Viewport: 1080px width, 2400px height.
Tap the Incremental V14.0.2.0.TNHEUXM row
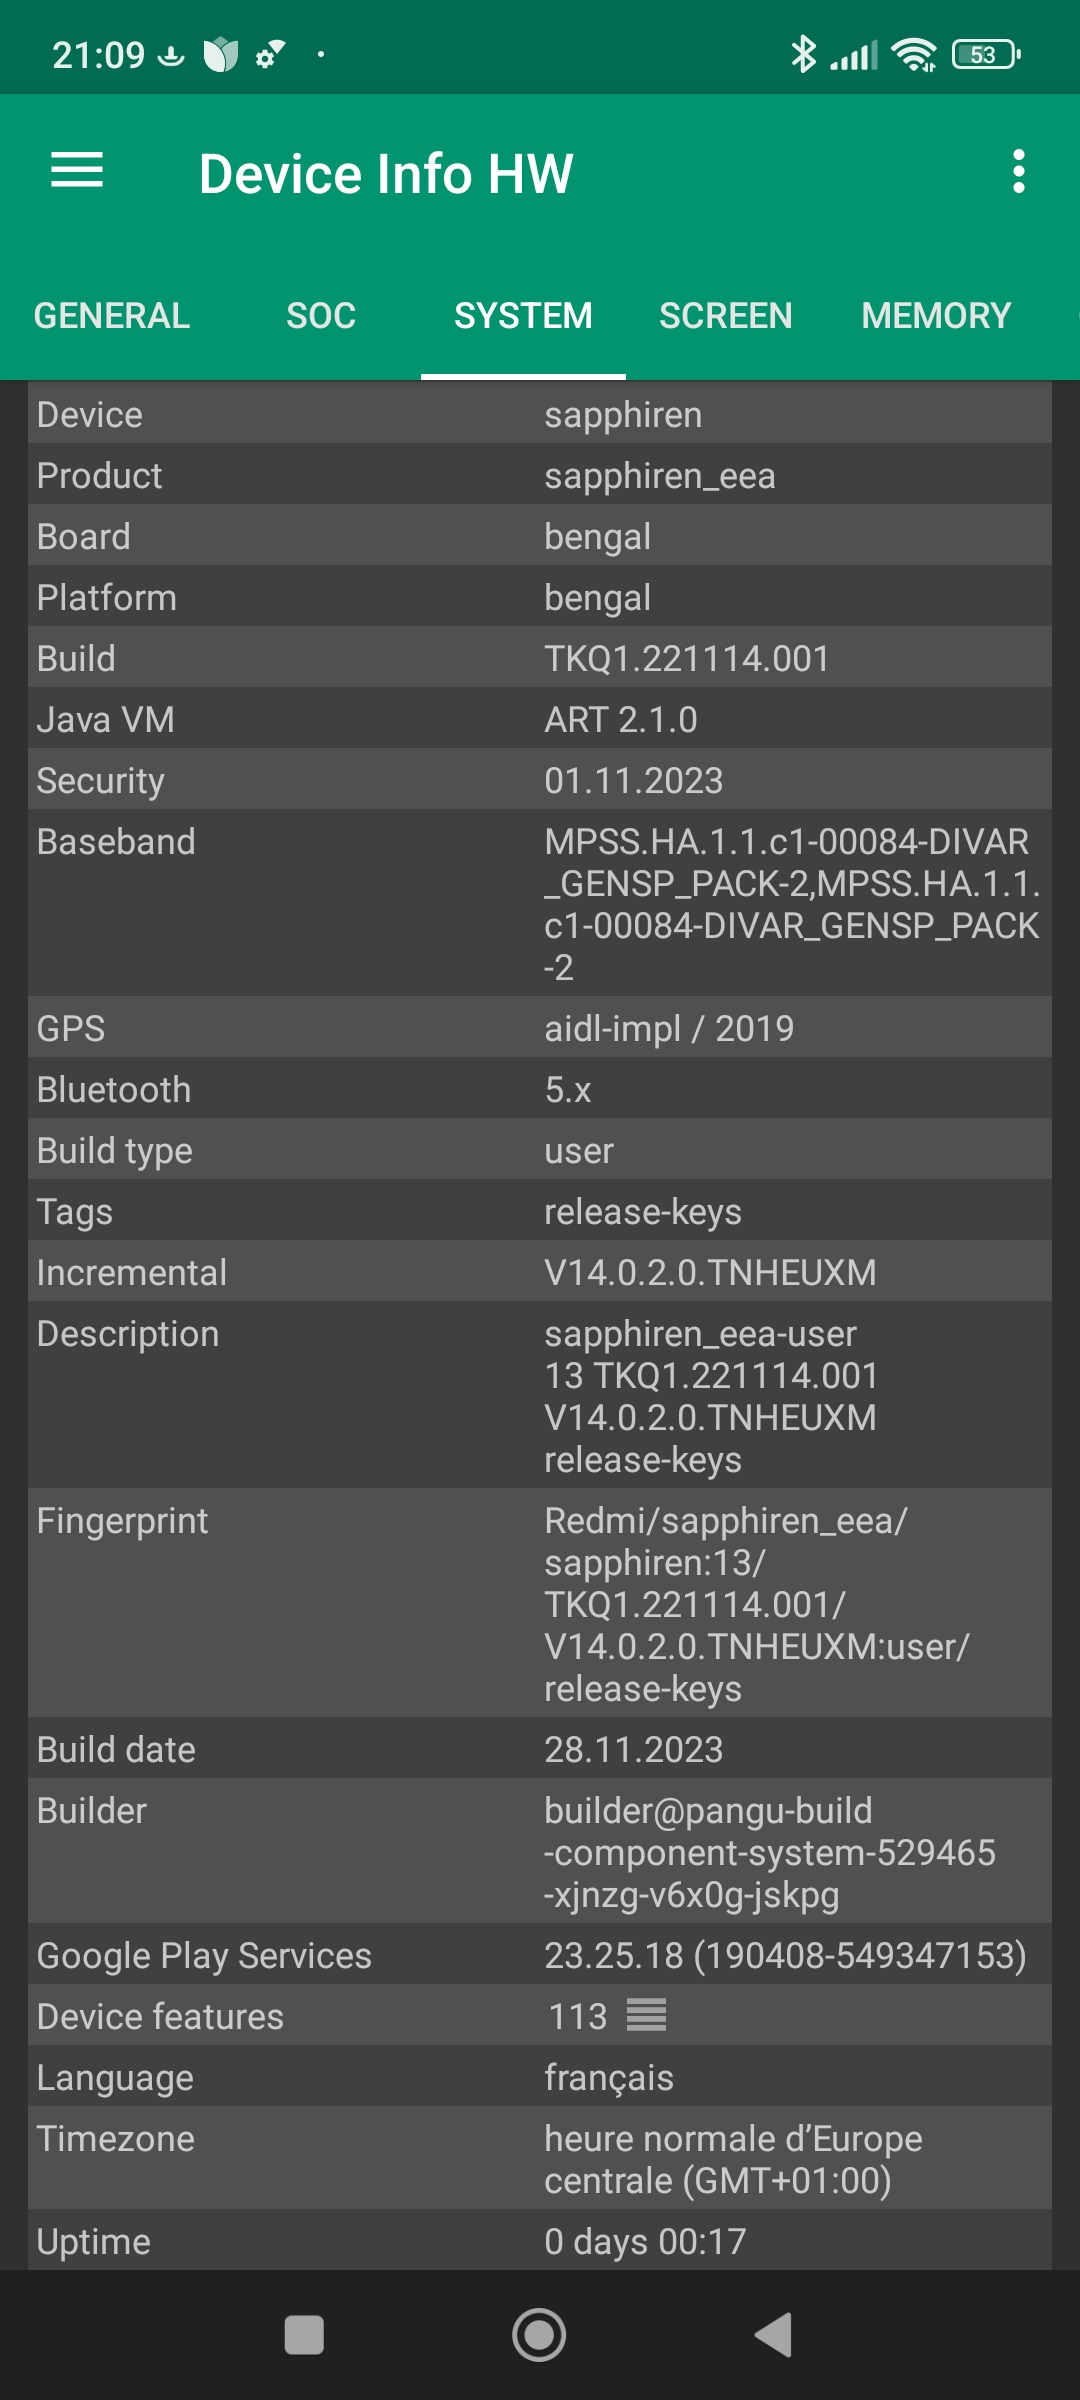pyautogui.click(x=540, y=1272)
